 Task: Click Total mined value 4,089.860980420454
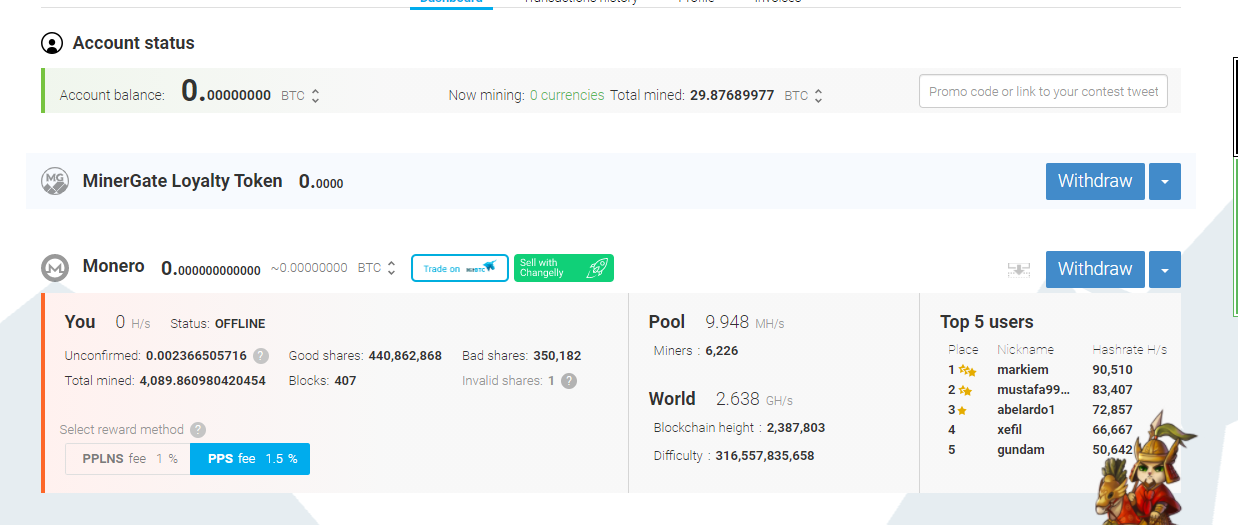pyautogui.click(x=203, y=381)
